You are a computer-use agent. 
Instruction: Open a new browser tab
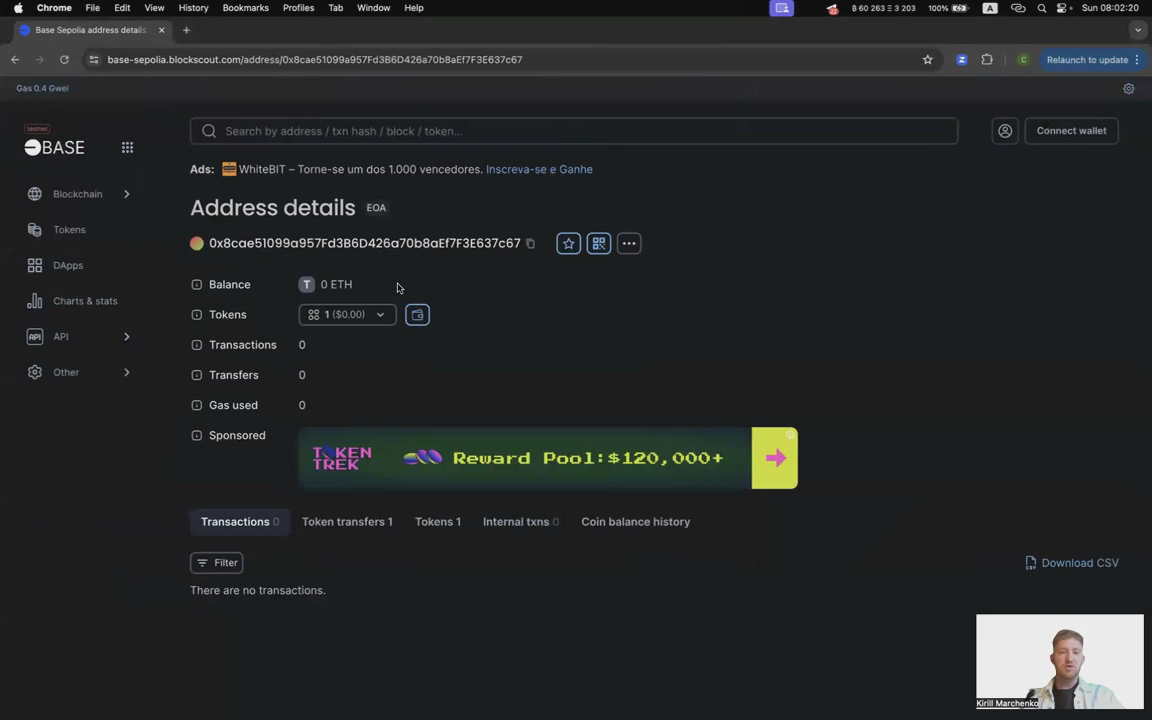(x=186, y=30)
